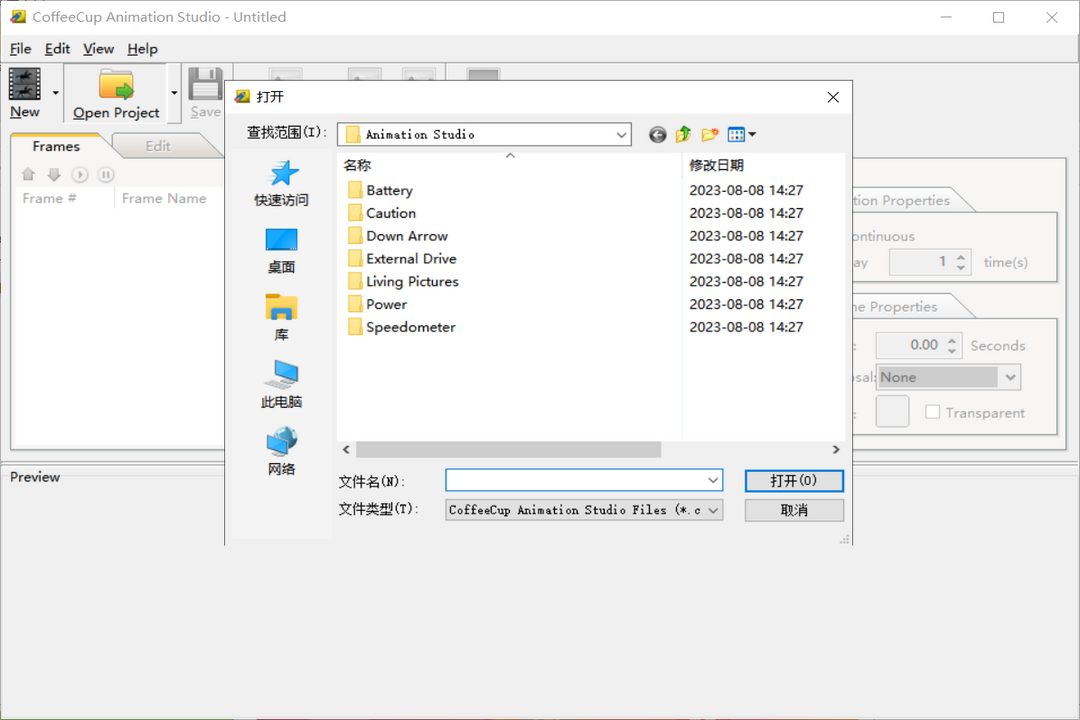1080x720 pixels.
Task: Expand the file type combo box
Action: (713, 510)
